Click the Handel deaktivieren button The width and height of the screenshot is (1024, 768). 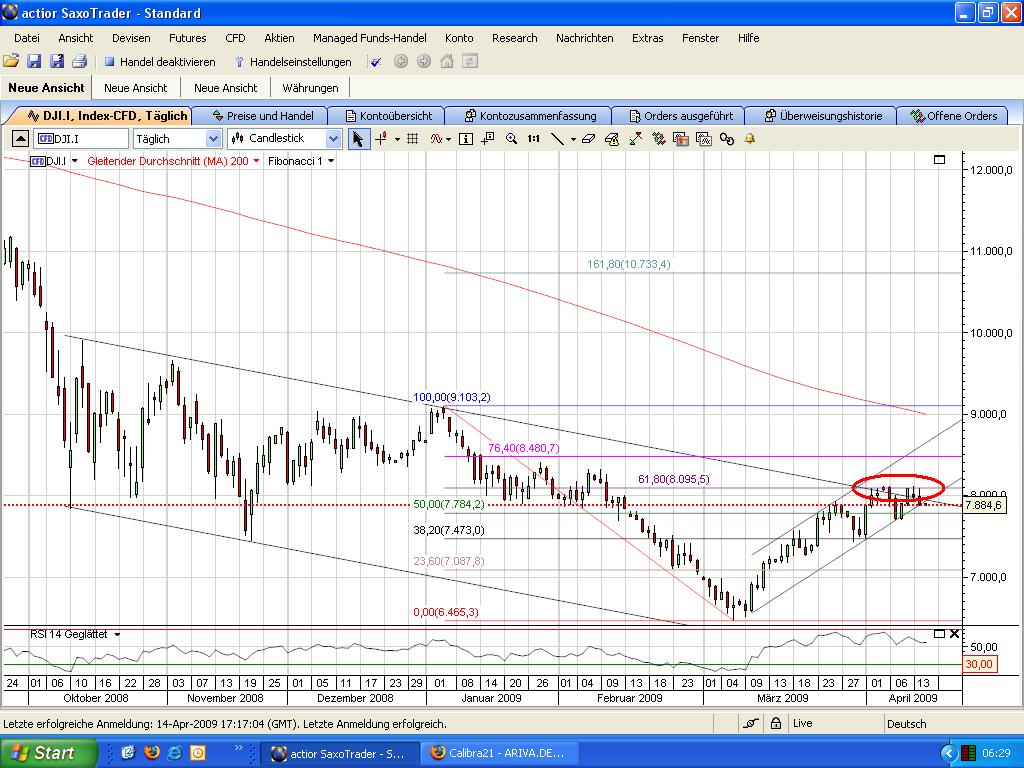click(167, 61)
